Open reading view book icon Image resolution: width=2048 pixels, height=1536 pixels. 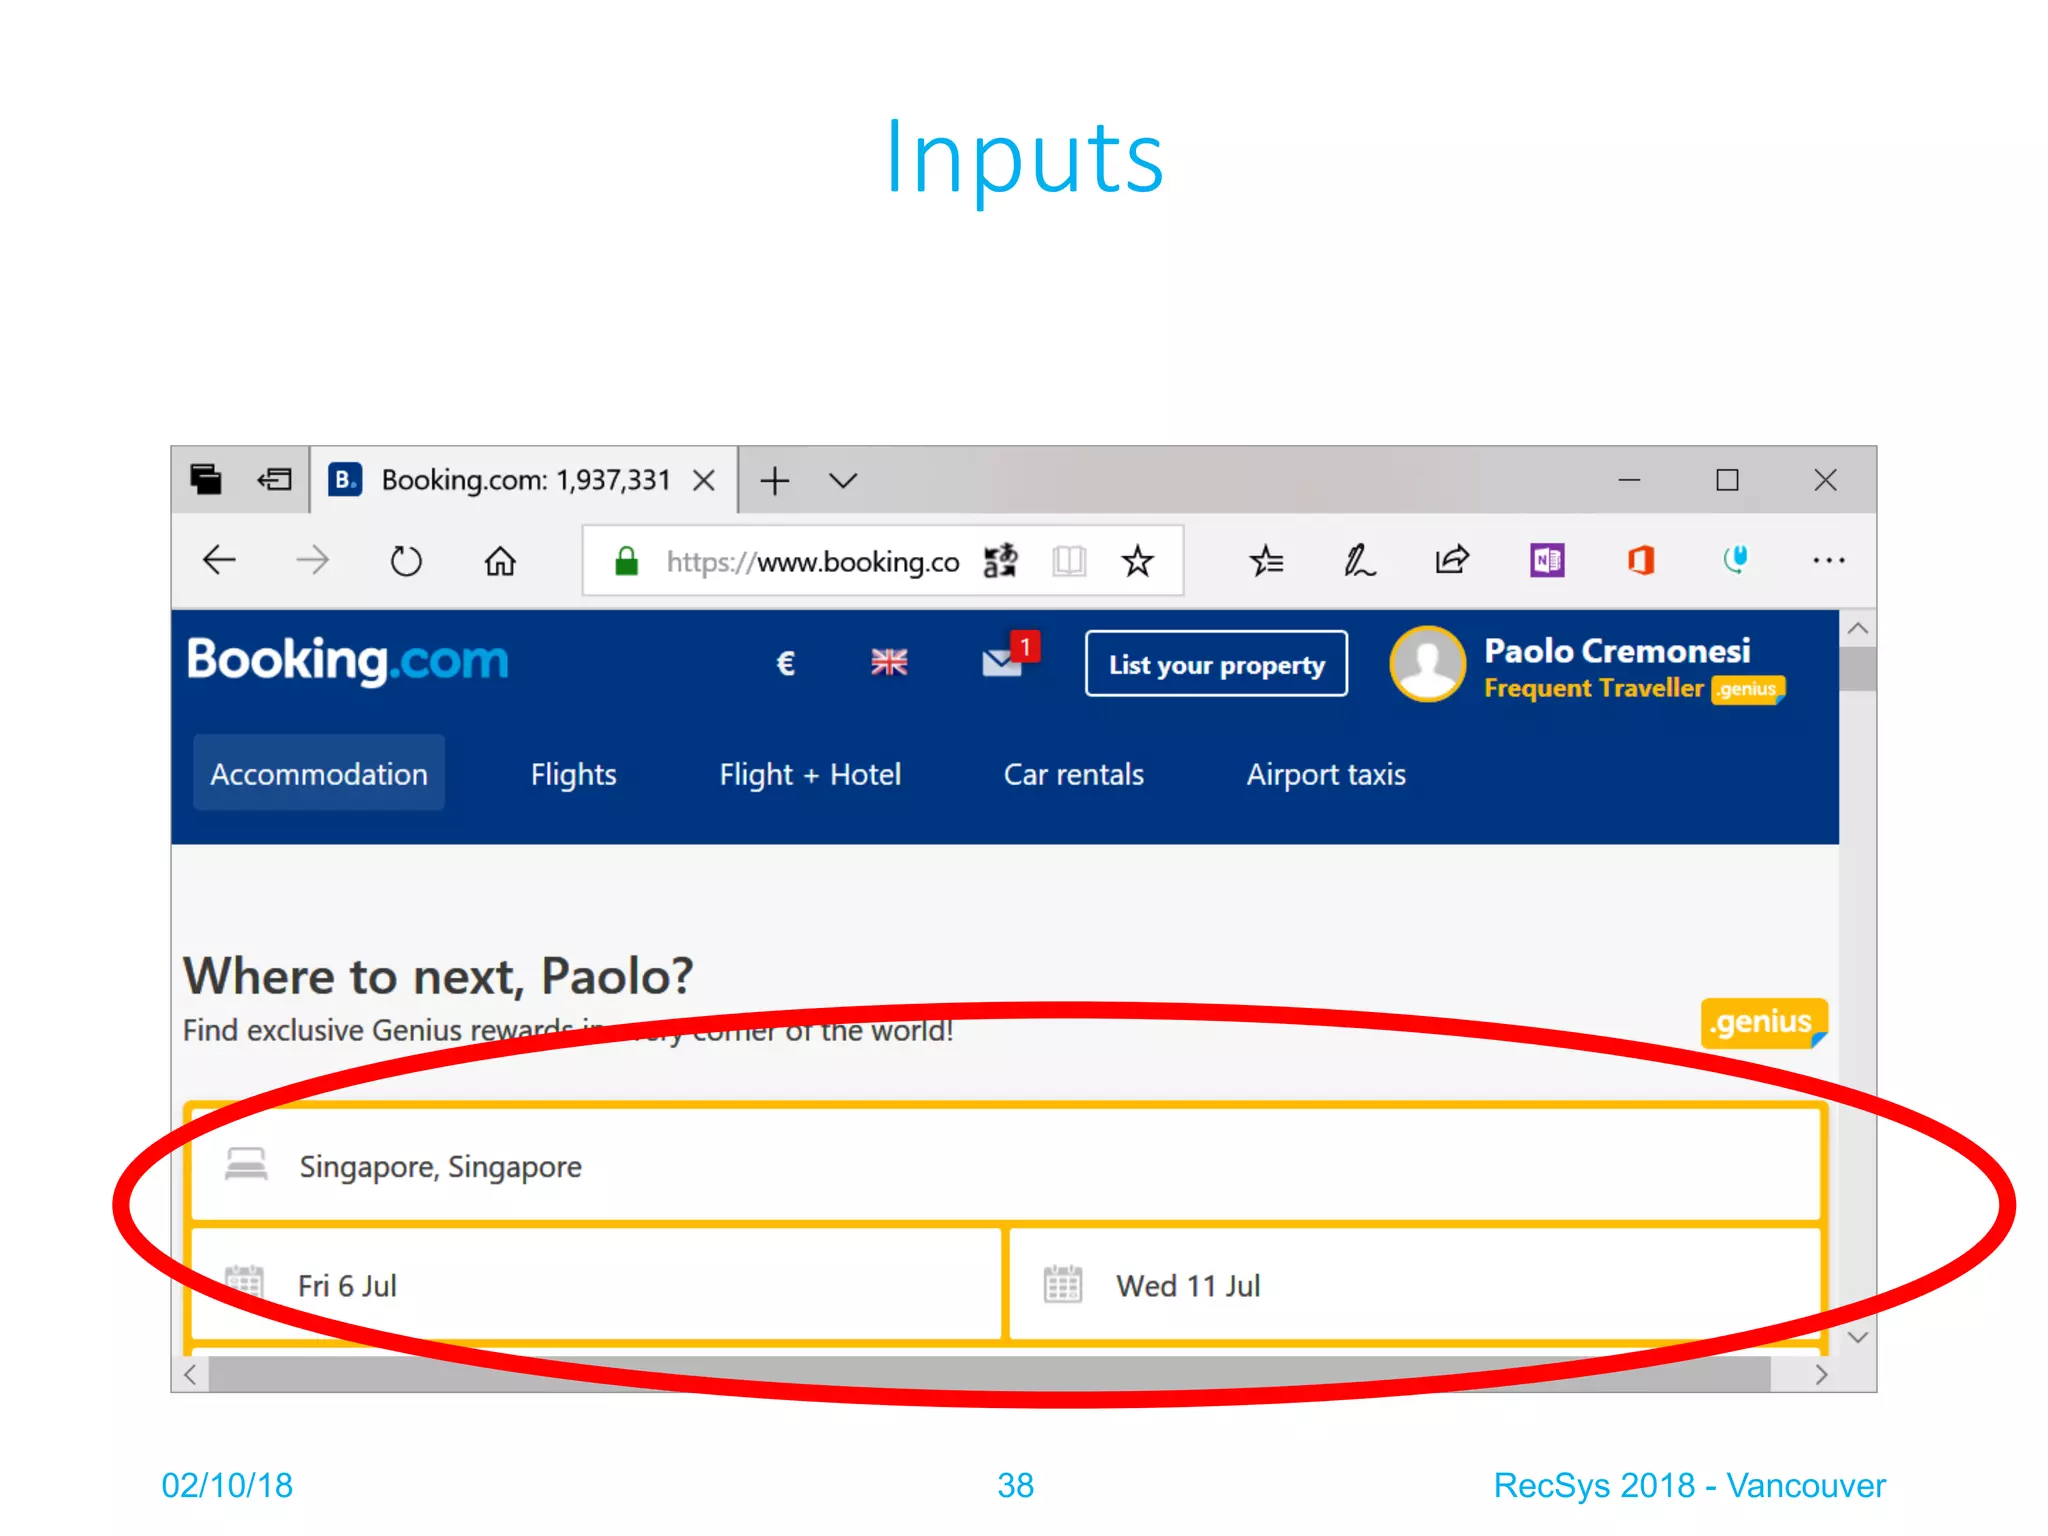pos(1069,561)
